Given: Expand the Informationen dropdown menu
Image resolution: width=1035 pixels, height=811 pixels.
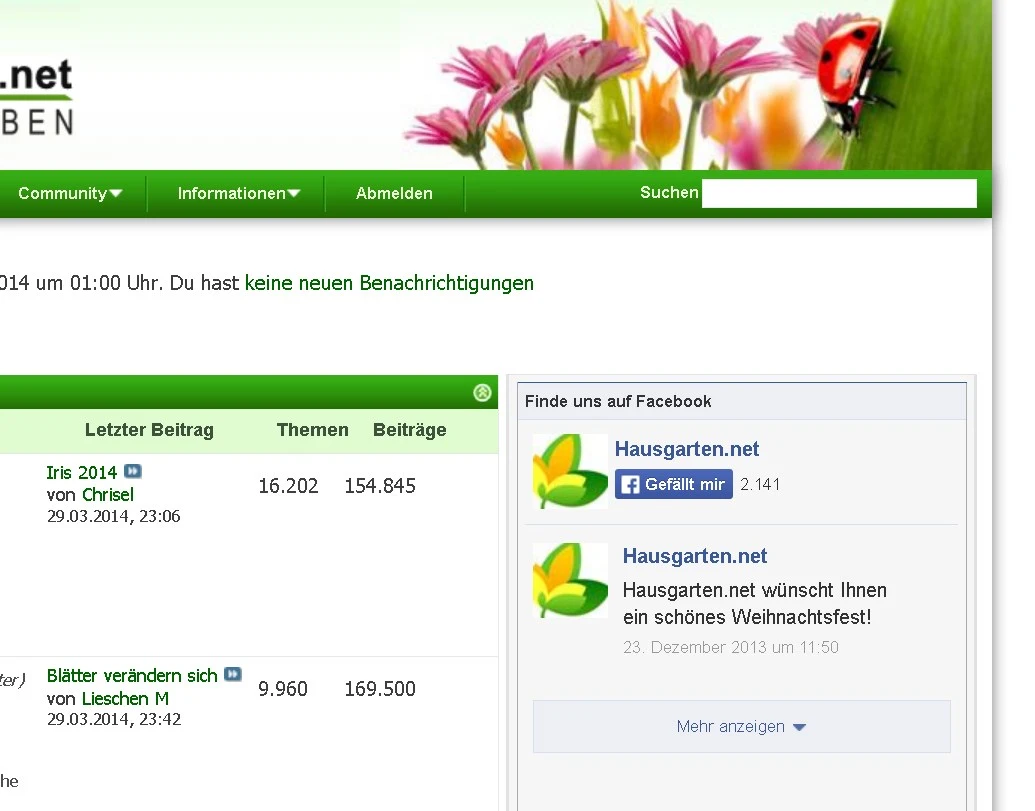Looking at the screenshot, I should point(238,194).
